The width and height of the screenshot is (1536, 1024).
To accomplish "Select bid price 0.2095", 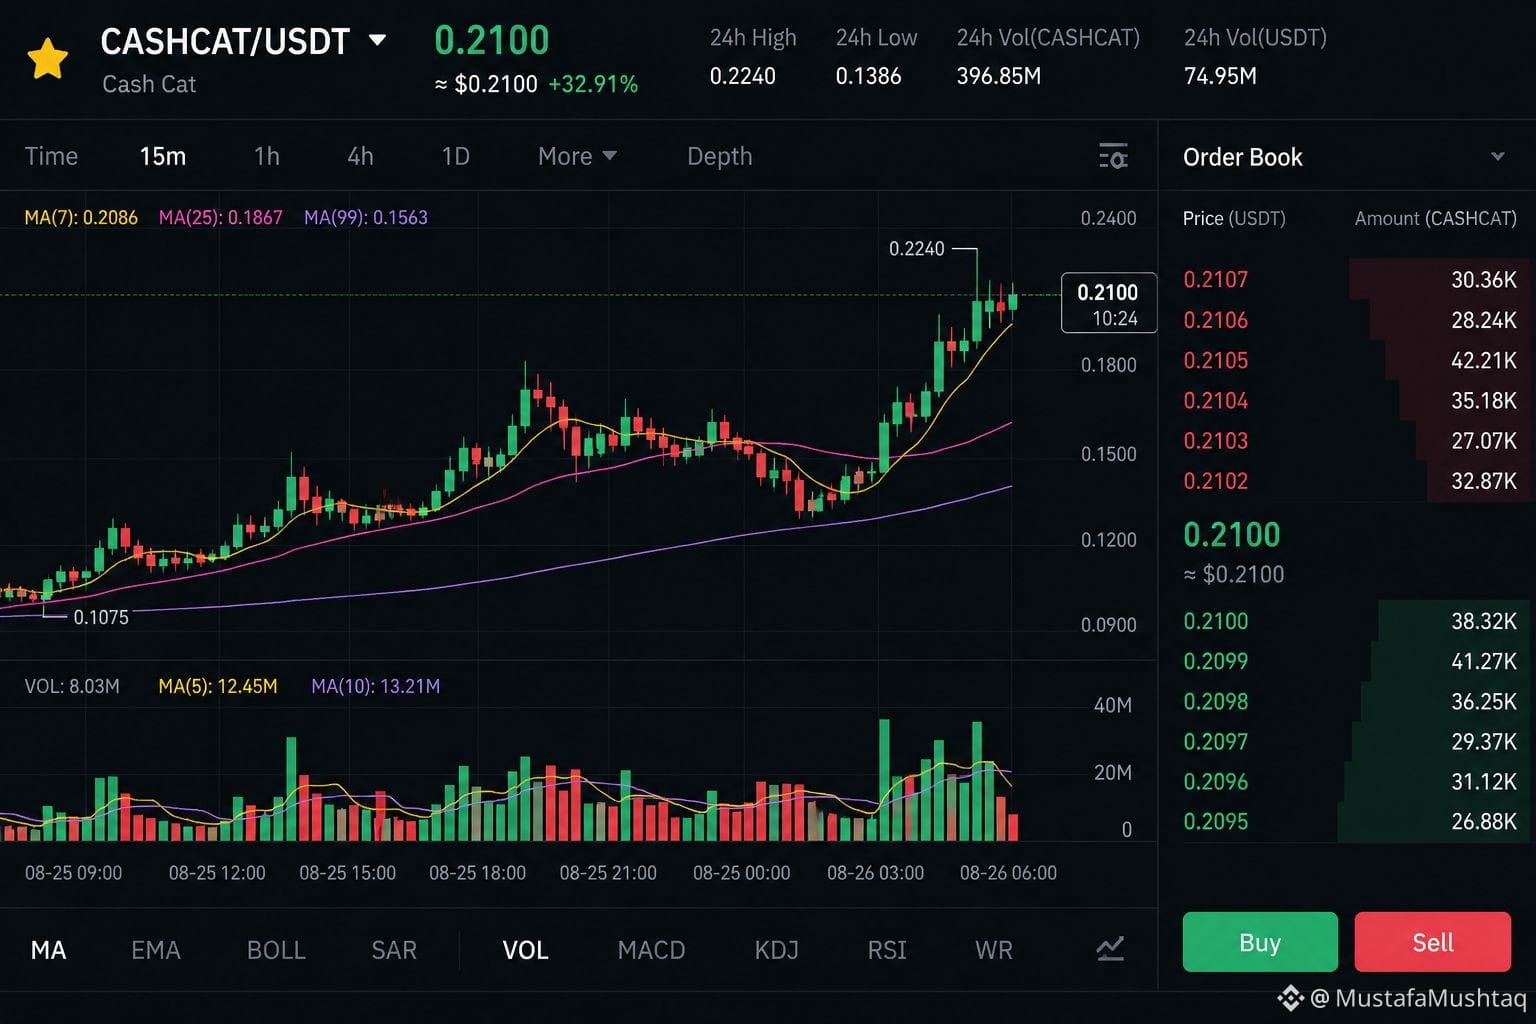I will [x=1216, y=822].
